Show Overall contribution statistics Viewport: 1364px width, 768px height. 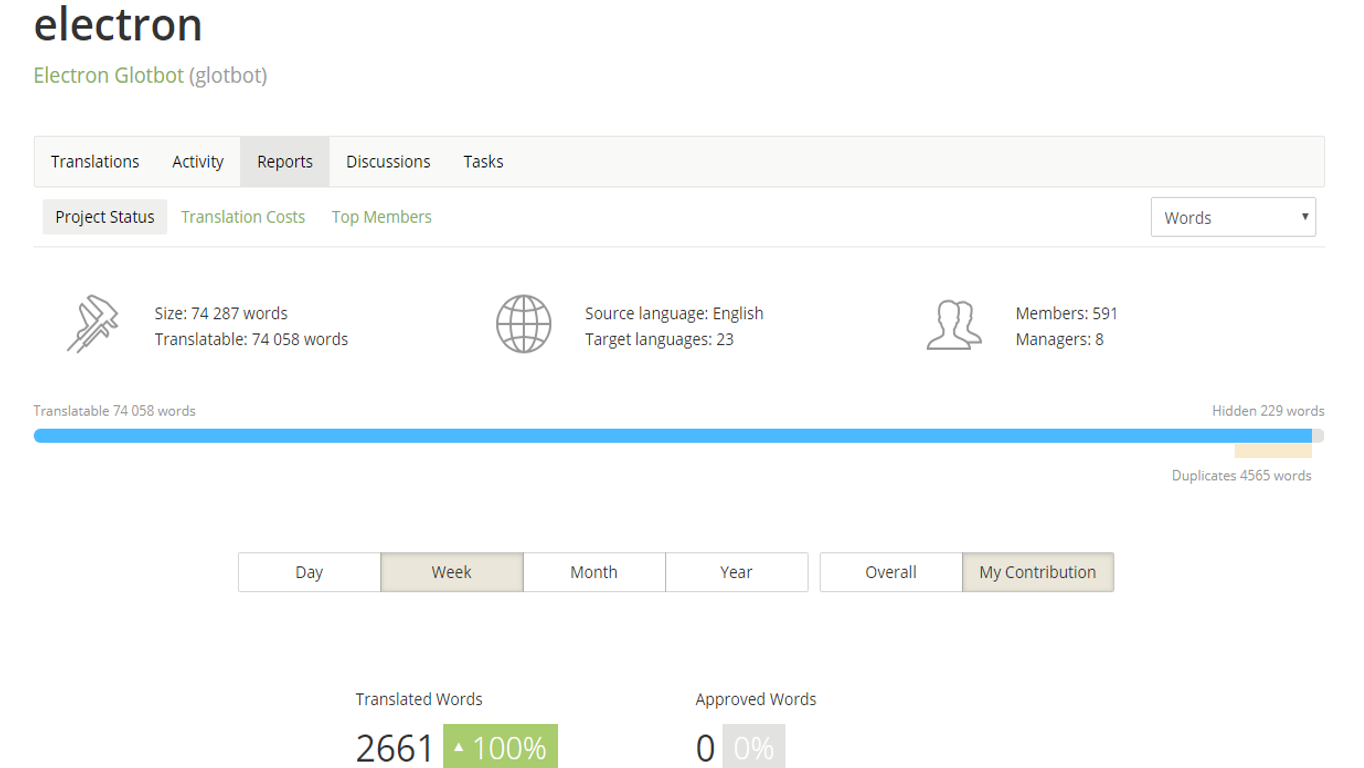[891, 572]
